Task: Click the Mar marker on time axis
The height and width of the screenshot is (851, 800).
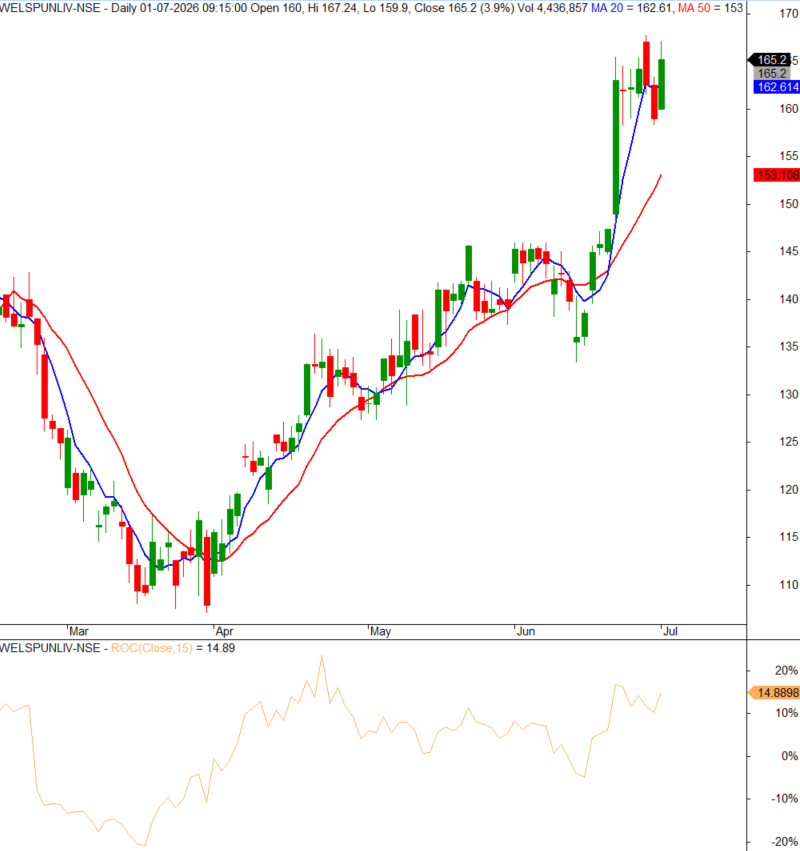Action: point(79,631)
